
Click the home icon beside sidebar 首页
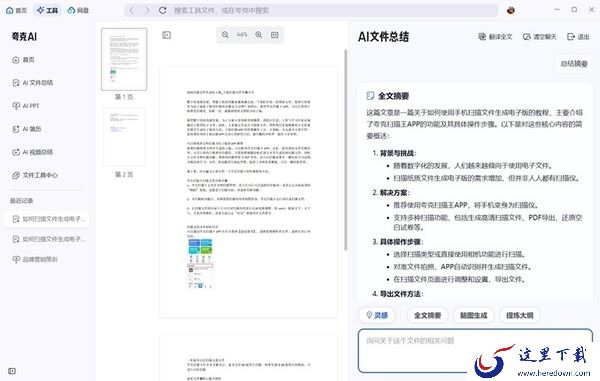click(16, 60)
